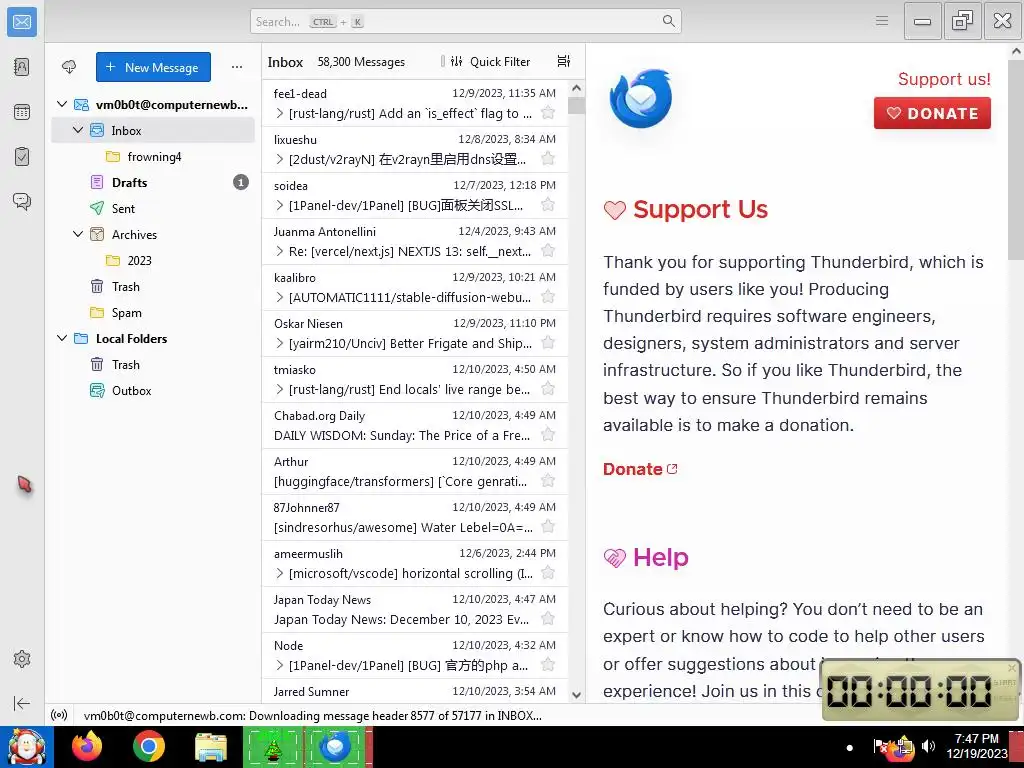Click message list scroll-down arrow
Image resolution: width=1024 pixels, height=768 pixels.
click(576, 695)
